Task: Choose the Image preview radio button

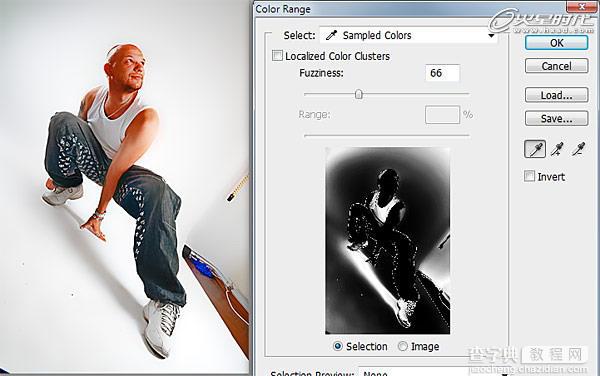Action: (x=403, y=346)
